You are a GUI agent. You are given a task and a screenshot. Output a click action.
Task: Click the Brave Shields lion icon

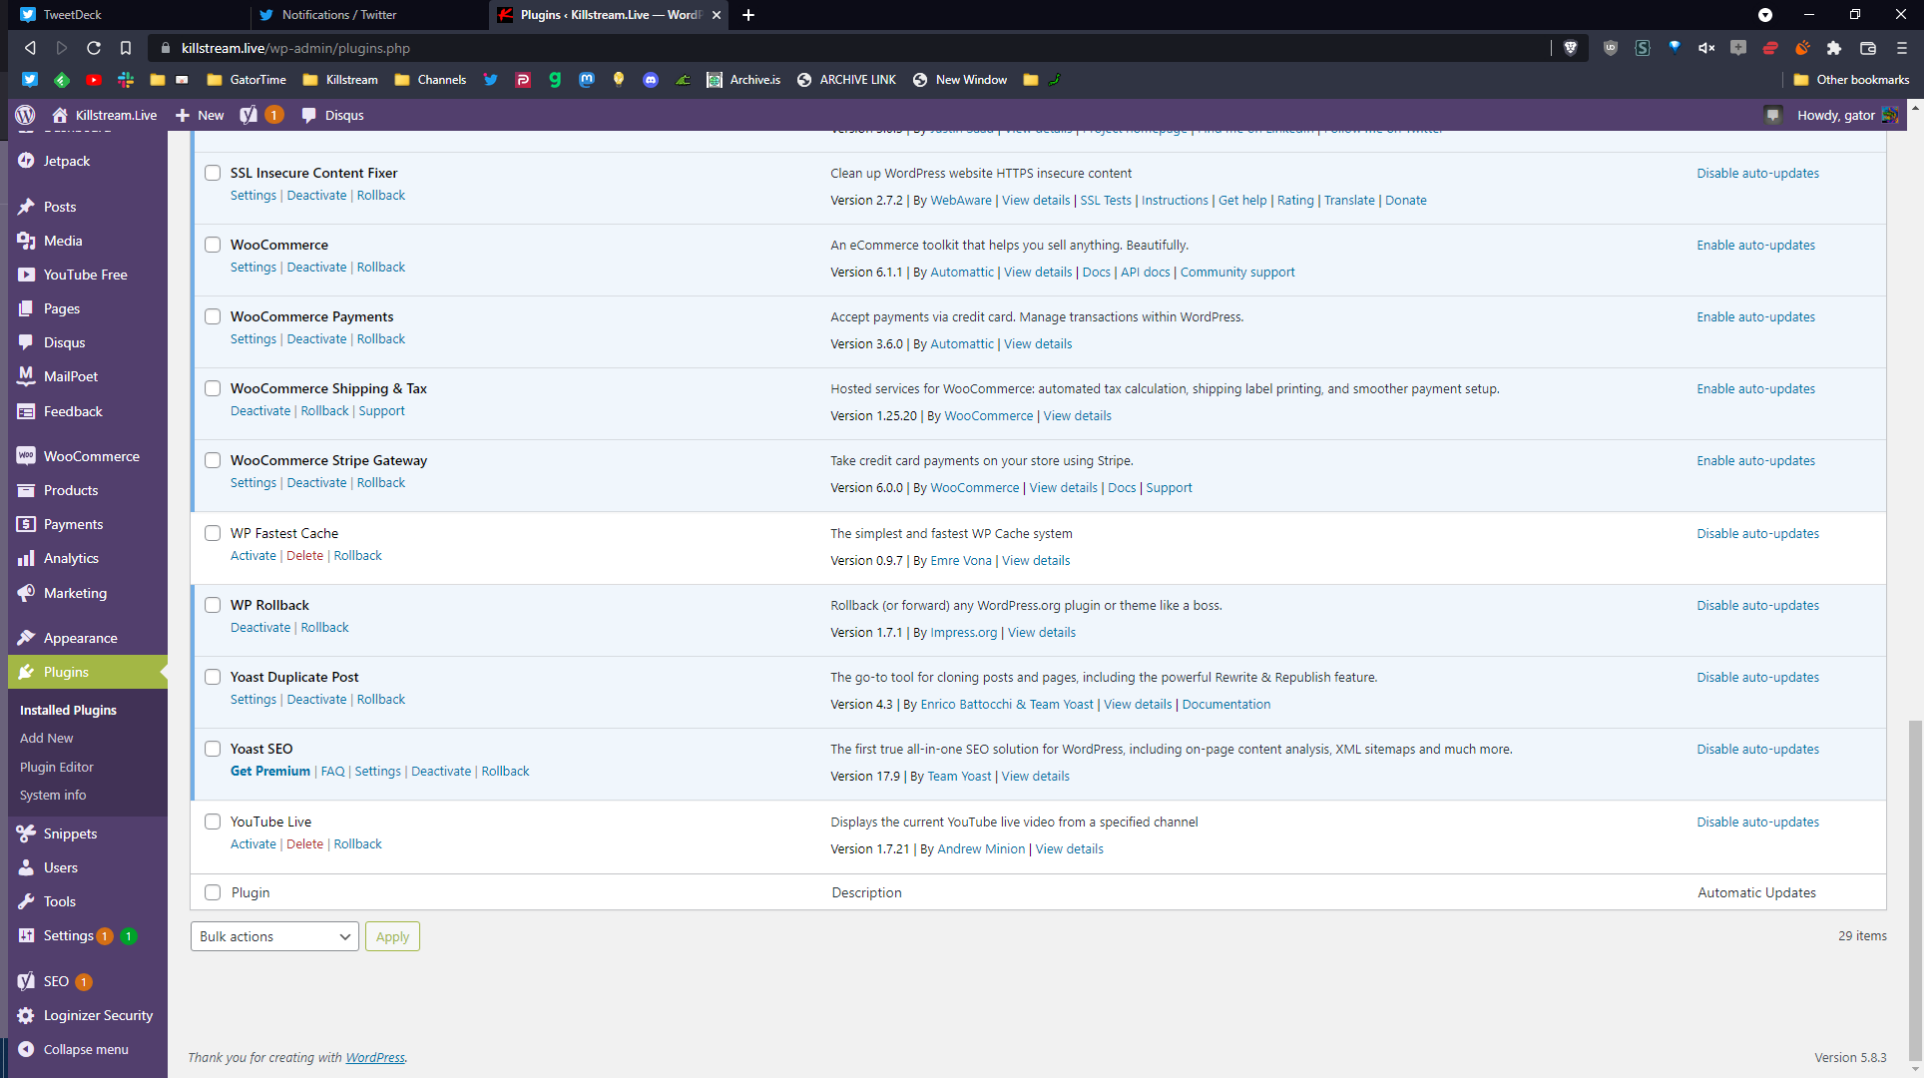coord(1570,48)
